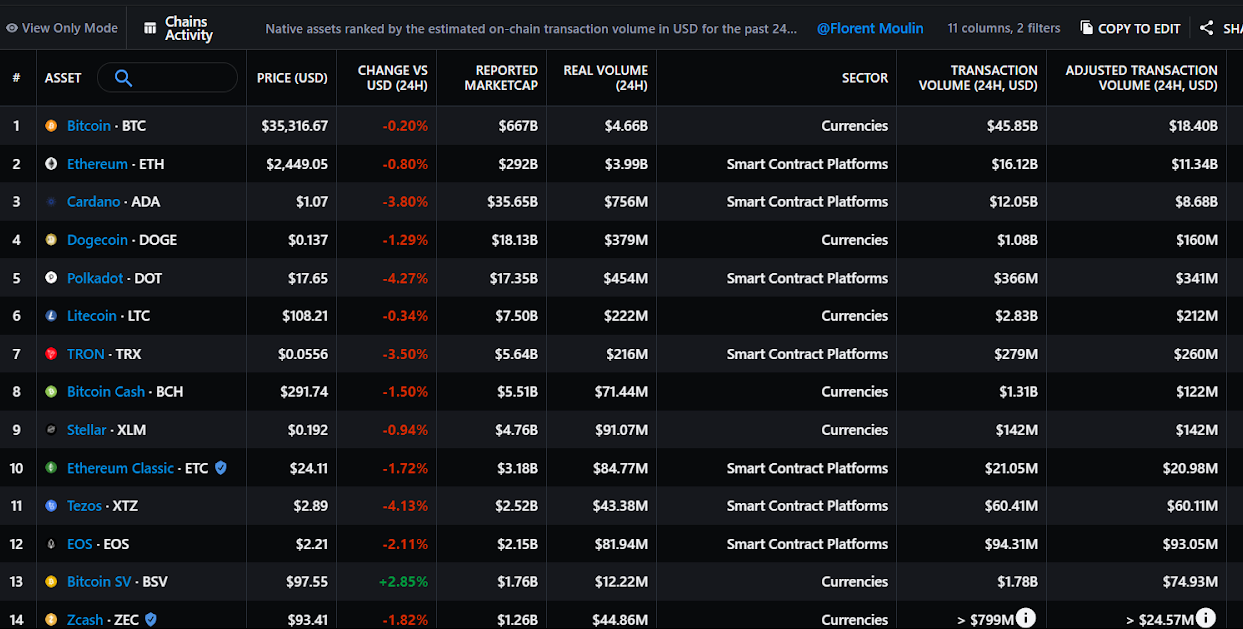Click the View Only Mode label
Viewport: 1243px width, 629px height.
[70, 28]
